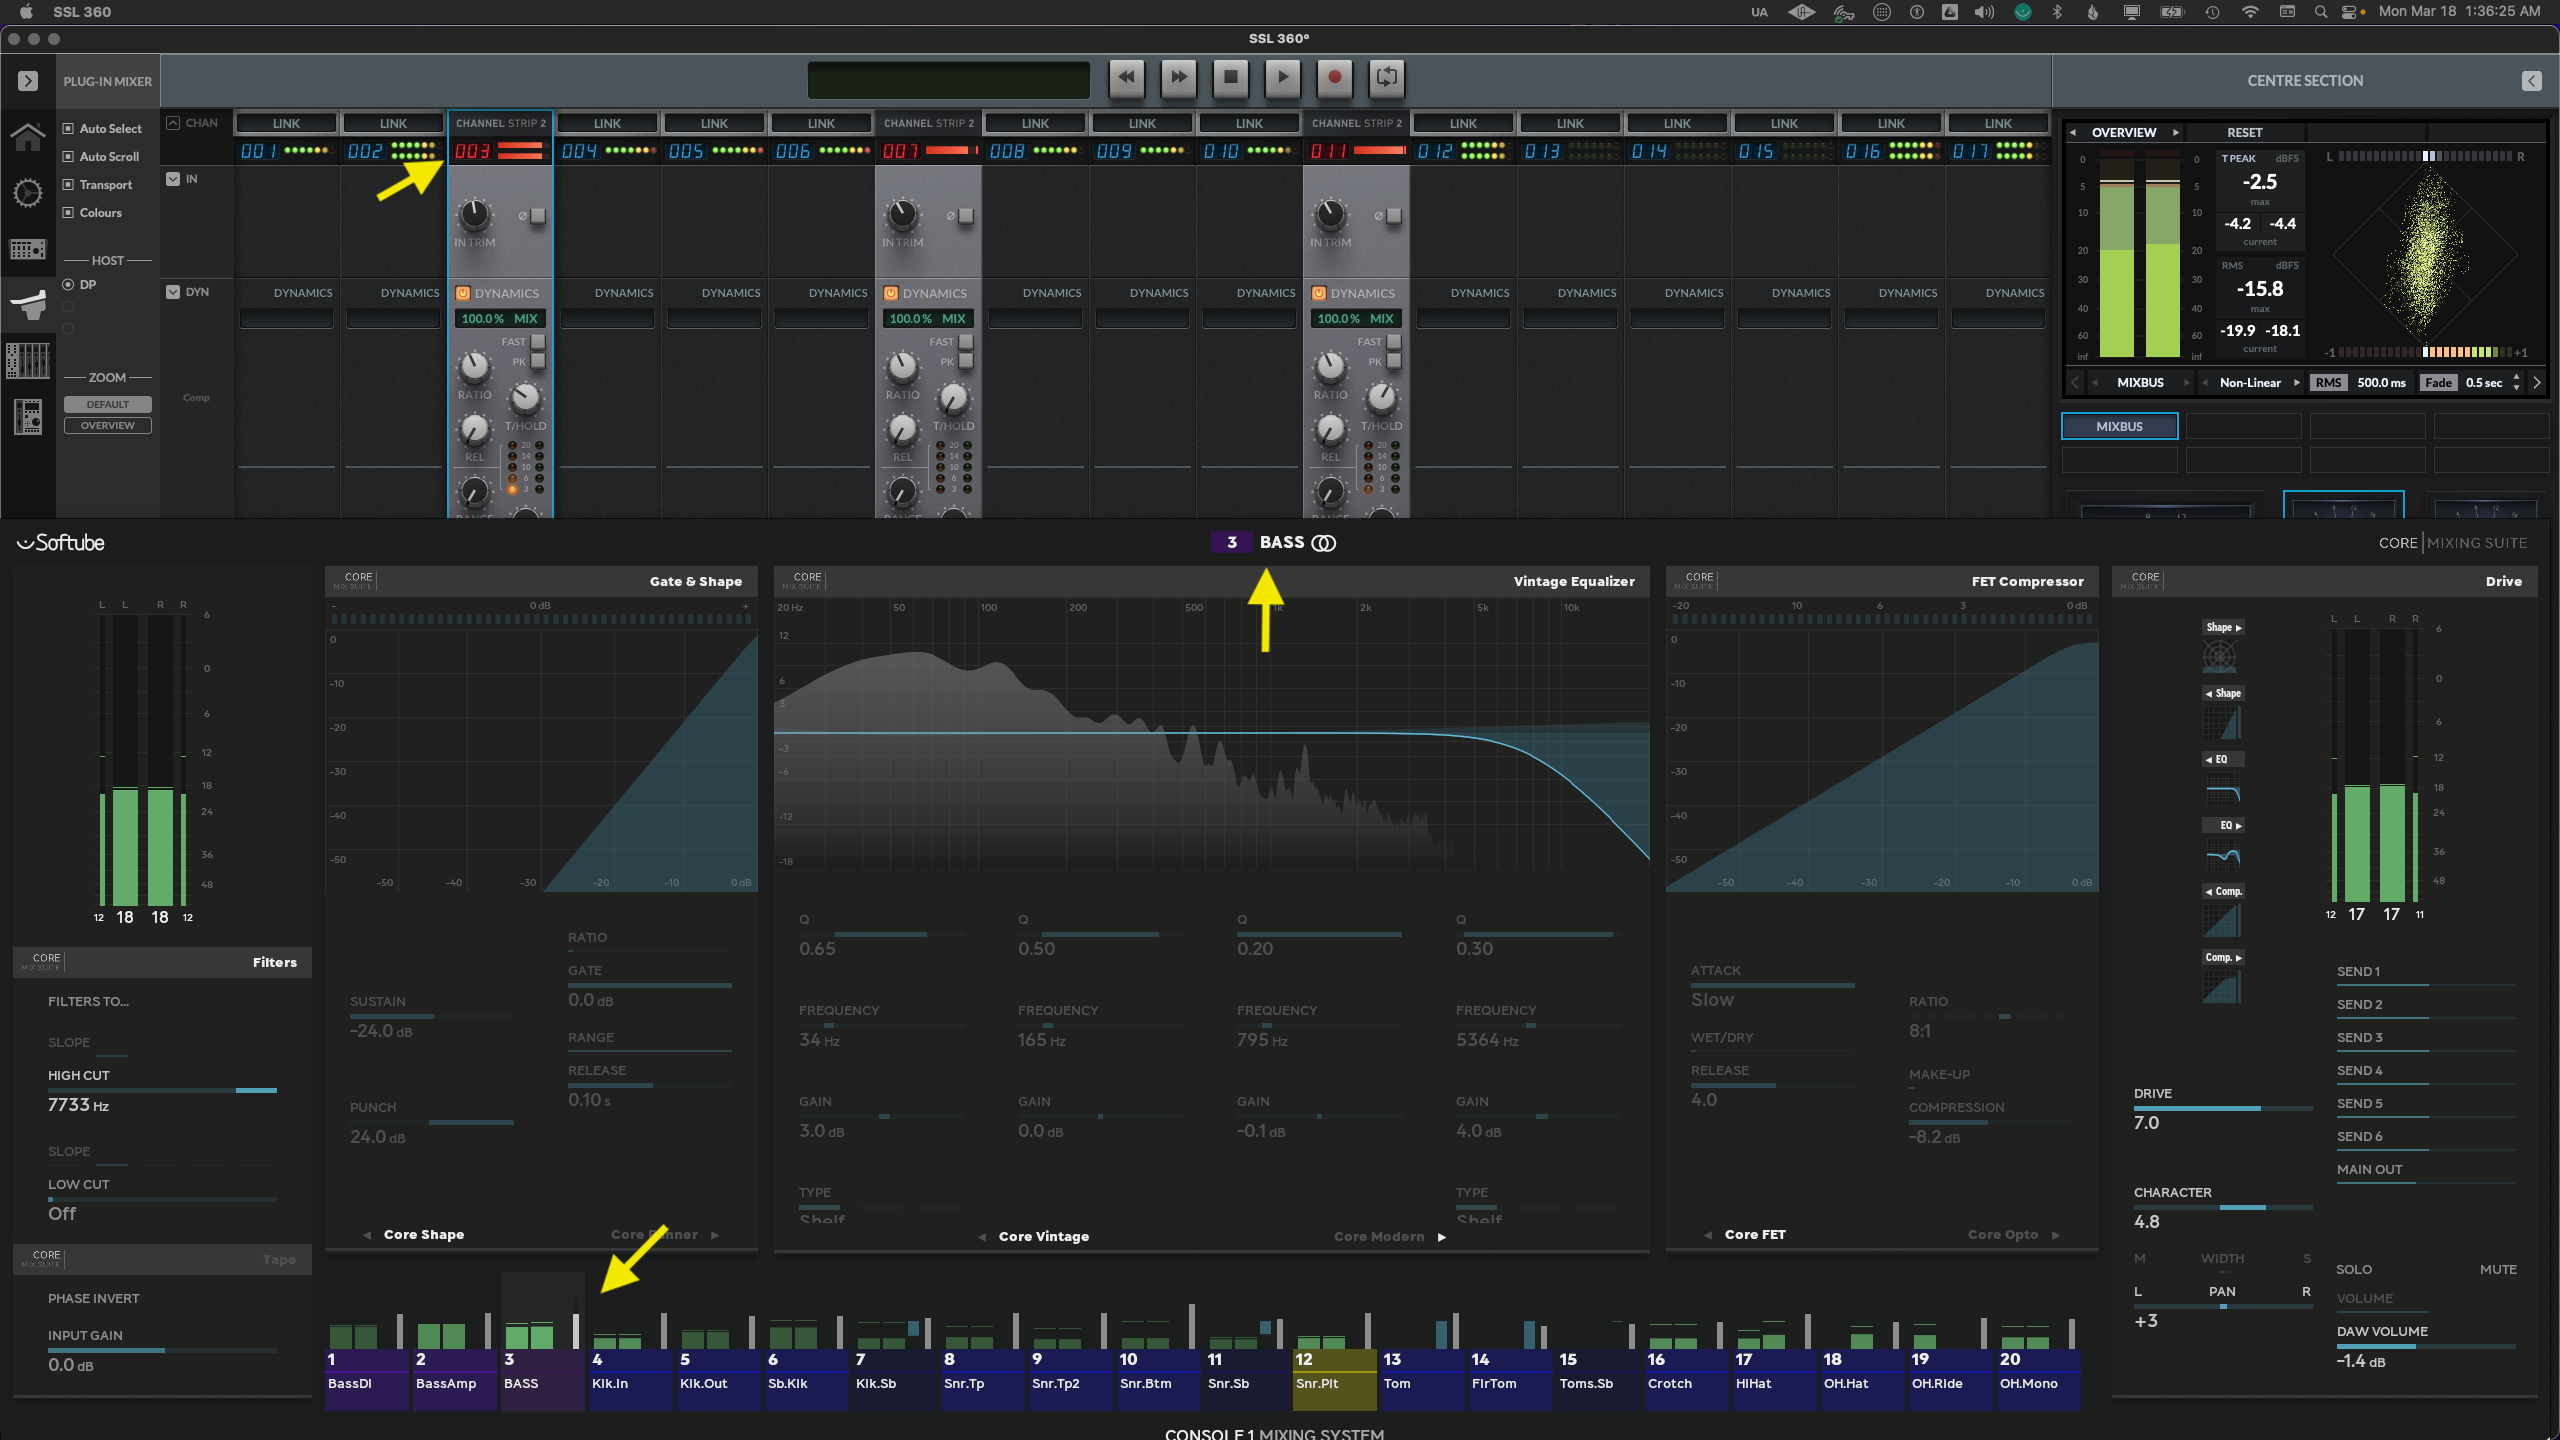Click the fast-forward transport button
Screen dimensions: 2560x1440
[1179, 78]
